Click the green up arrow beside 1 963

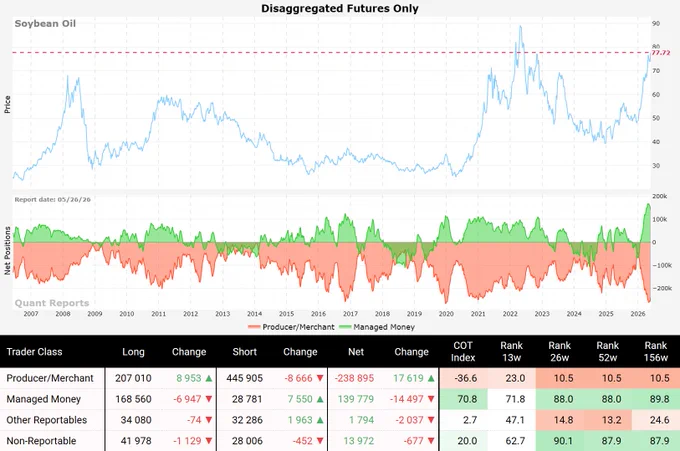pos(320,420)
